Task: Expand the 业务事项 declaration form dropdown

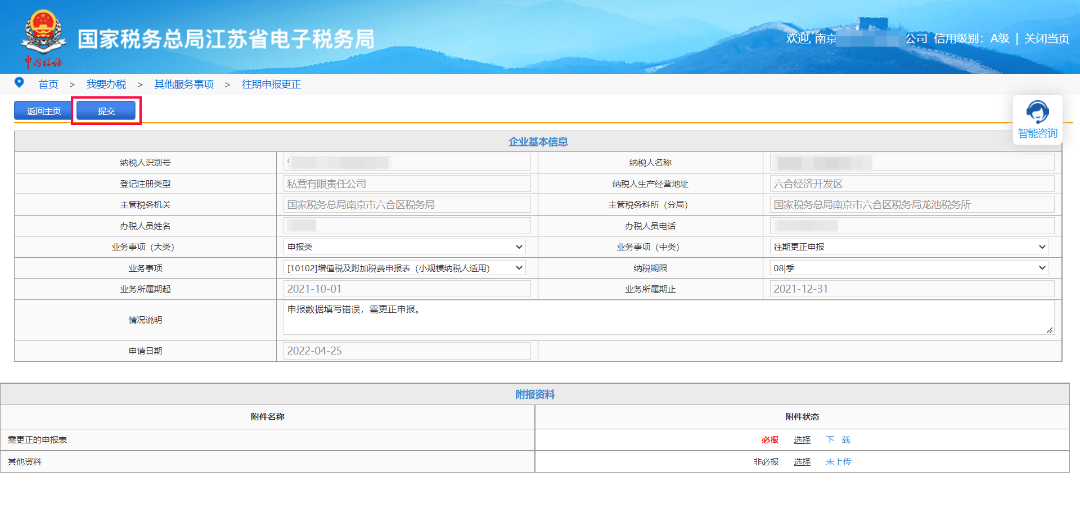Action: (x=405, y=268)
